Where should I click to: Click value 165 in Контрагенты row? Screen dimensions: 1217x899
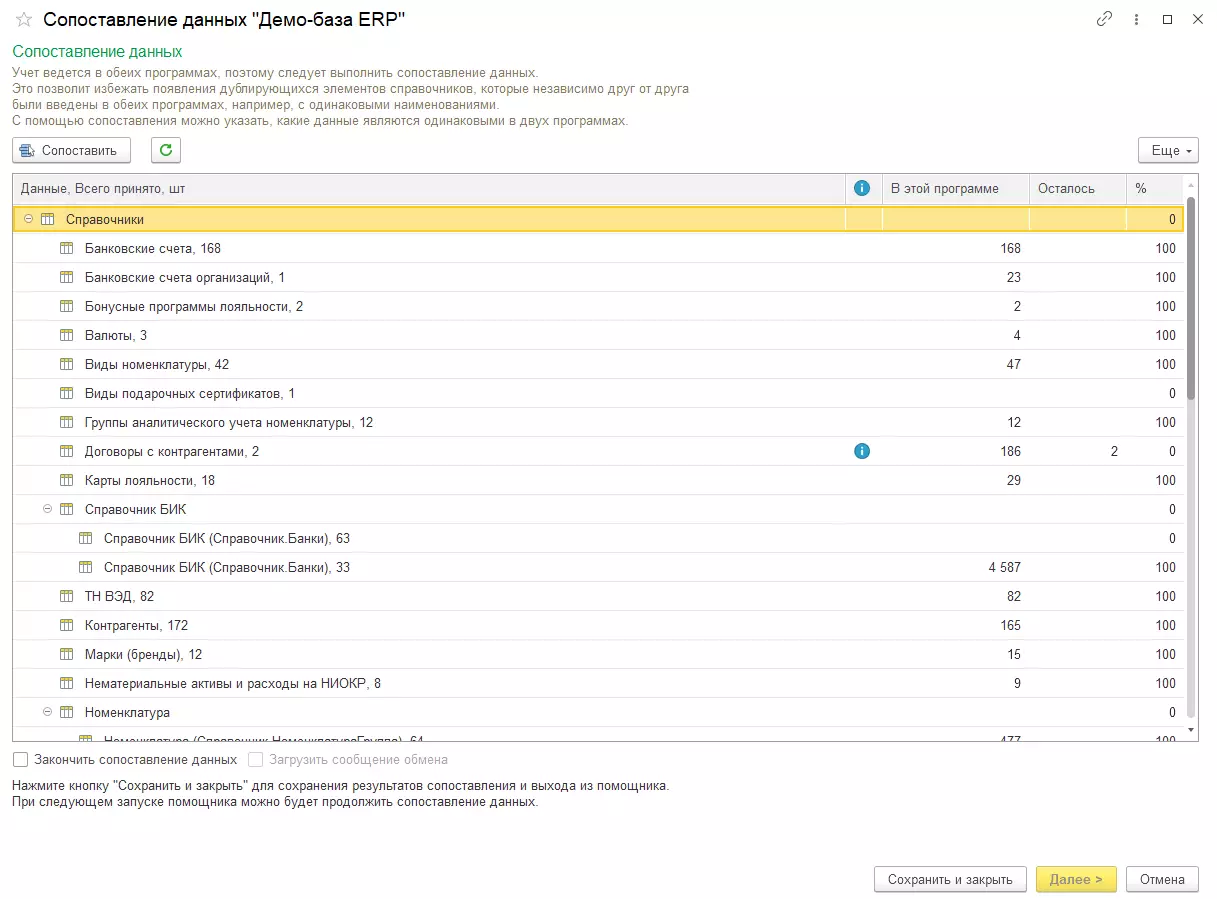1011,625
